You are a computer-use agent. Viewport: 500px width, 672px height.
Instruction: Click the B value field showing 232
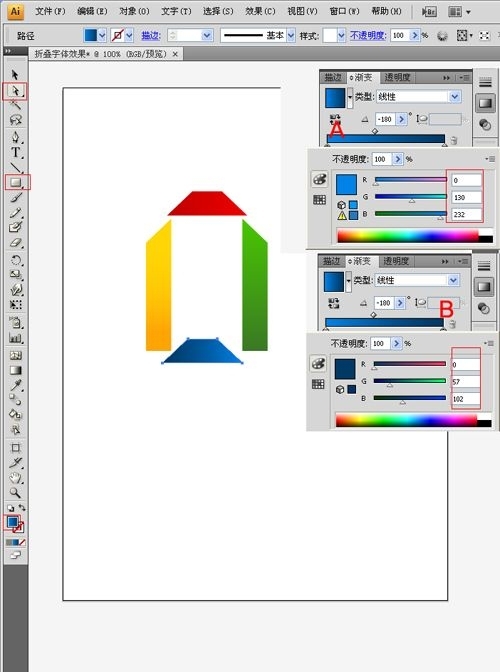point(466,214)
